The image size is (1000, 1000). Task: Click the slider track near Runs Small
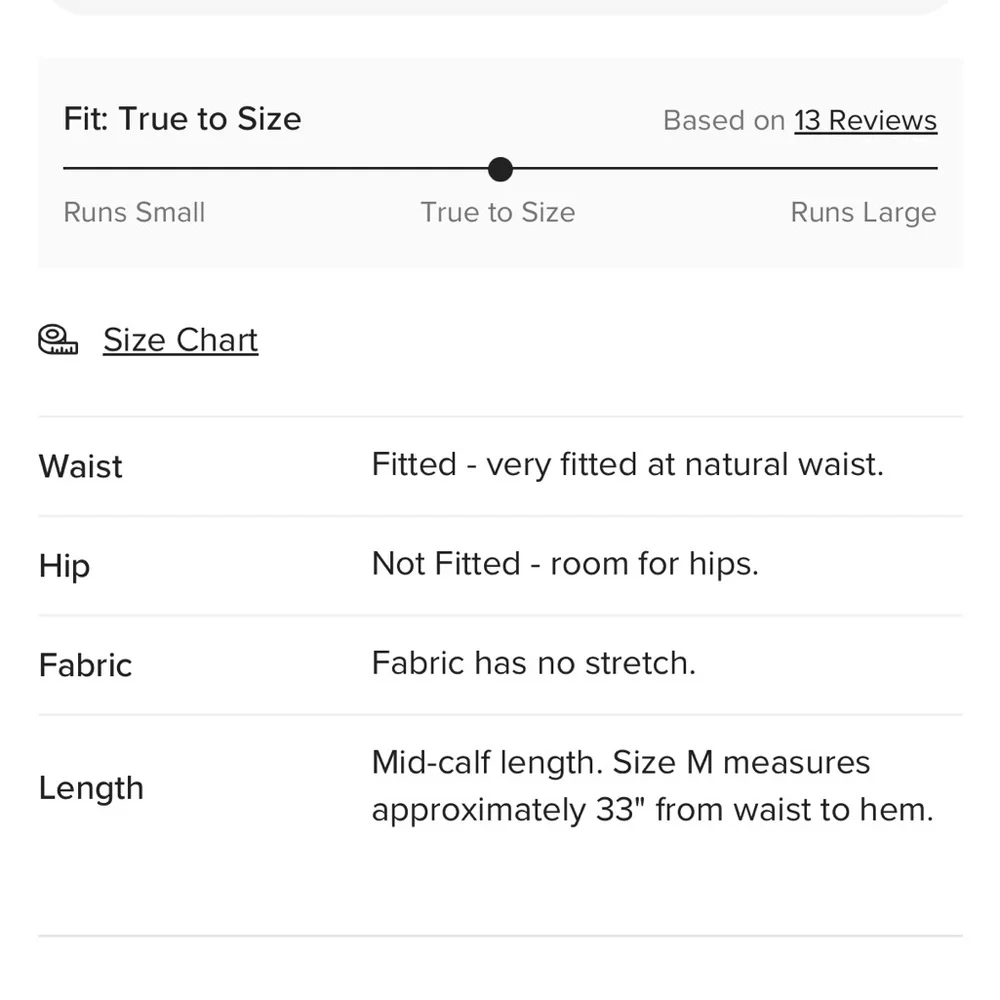(x=150, y=170)
